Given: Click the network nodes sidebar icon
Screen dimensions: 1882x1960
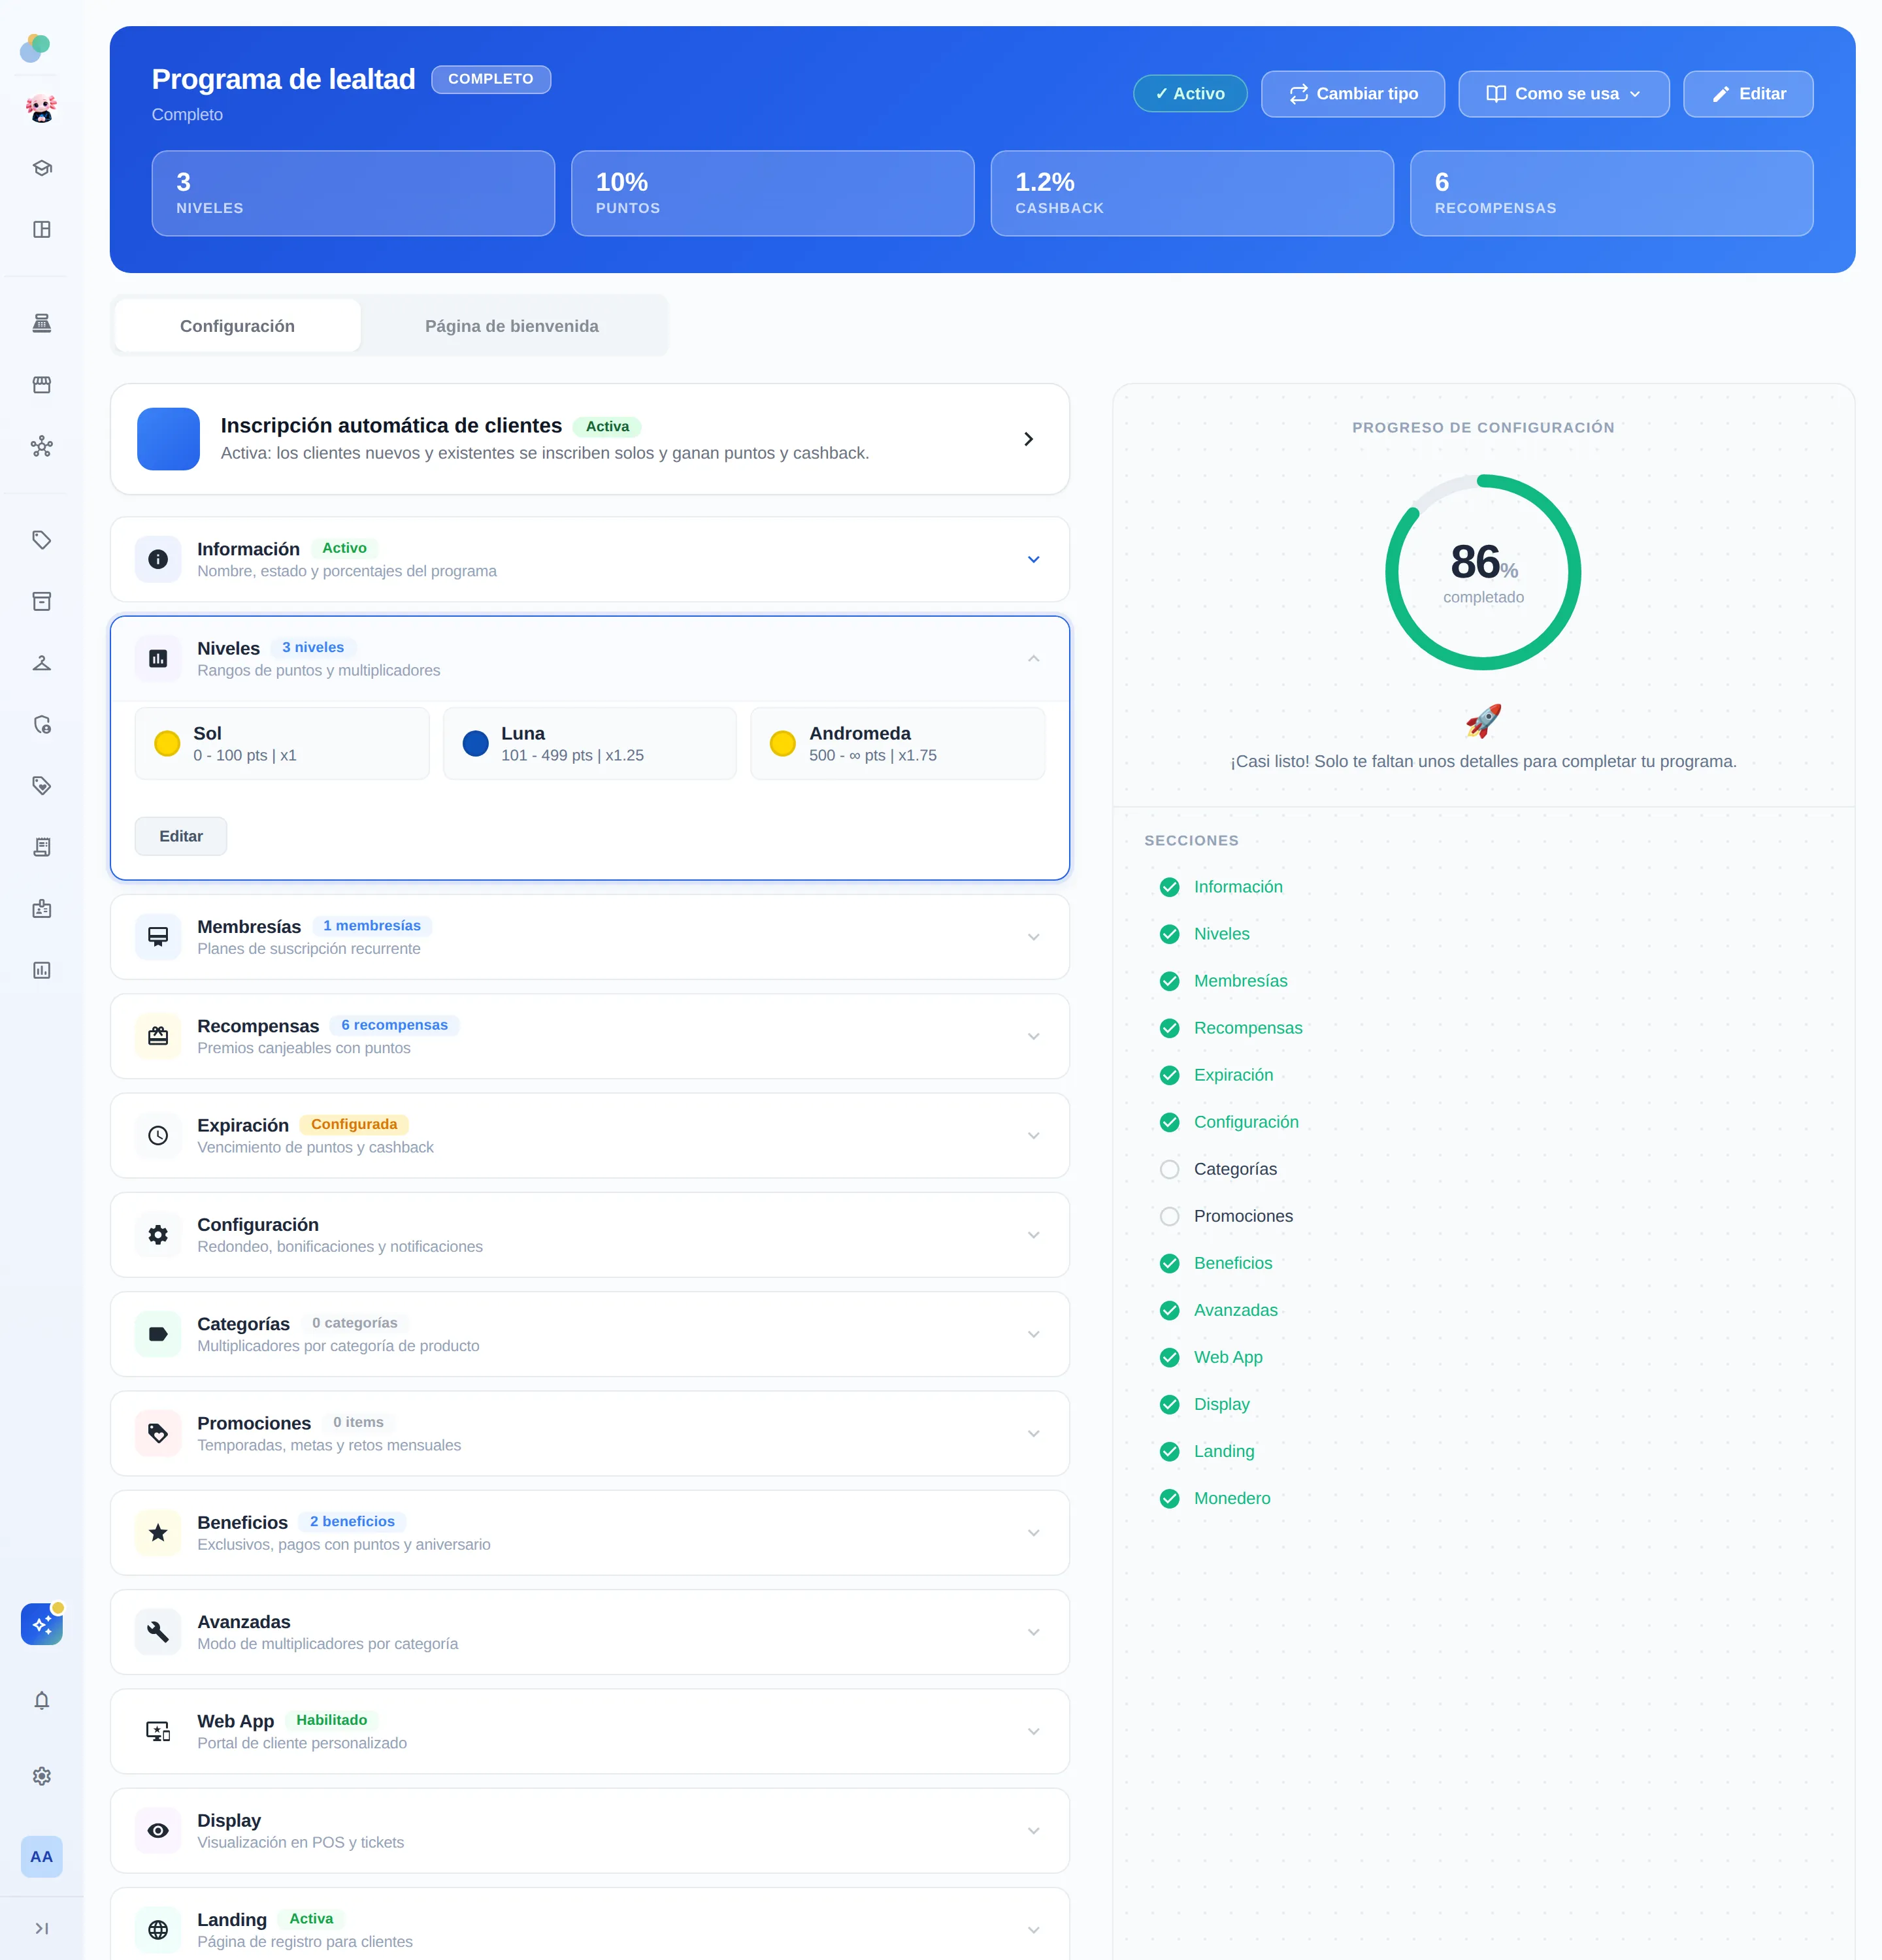Looking at the screenshot, I should pyautogui.click(x=41, y=446).
